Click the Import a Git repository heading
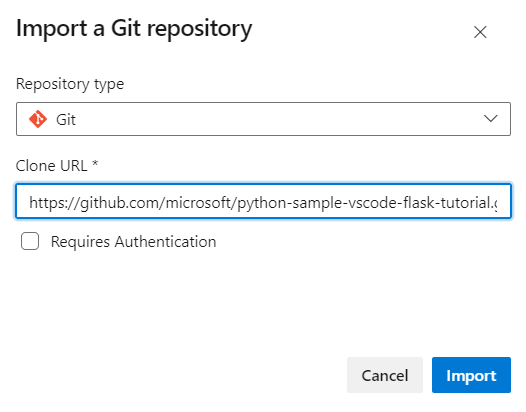The image size is (526, 412). 134,30
